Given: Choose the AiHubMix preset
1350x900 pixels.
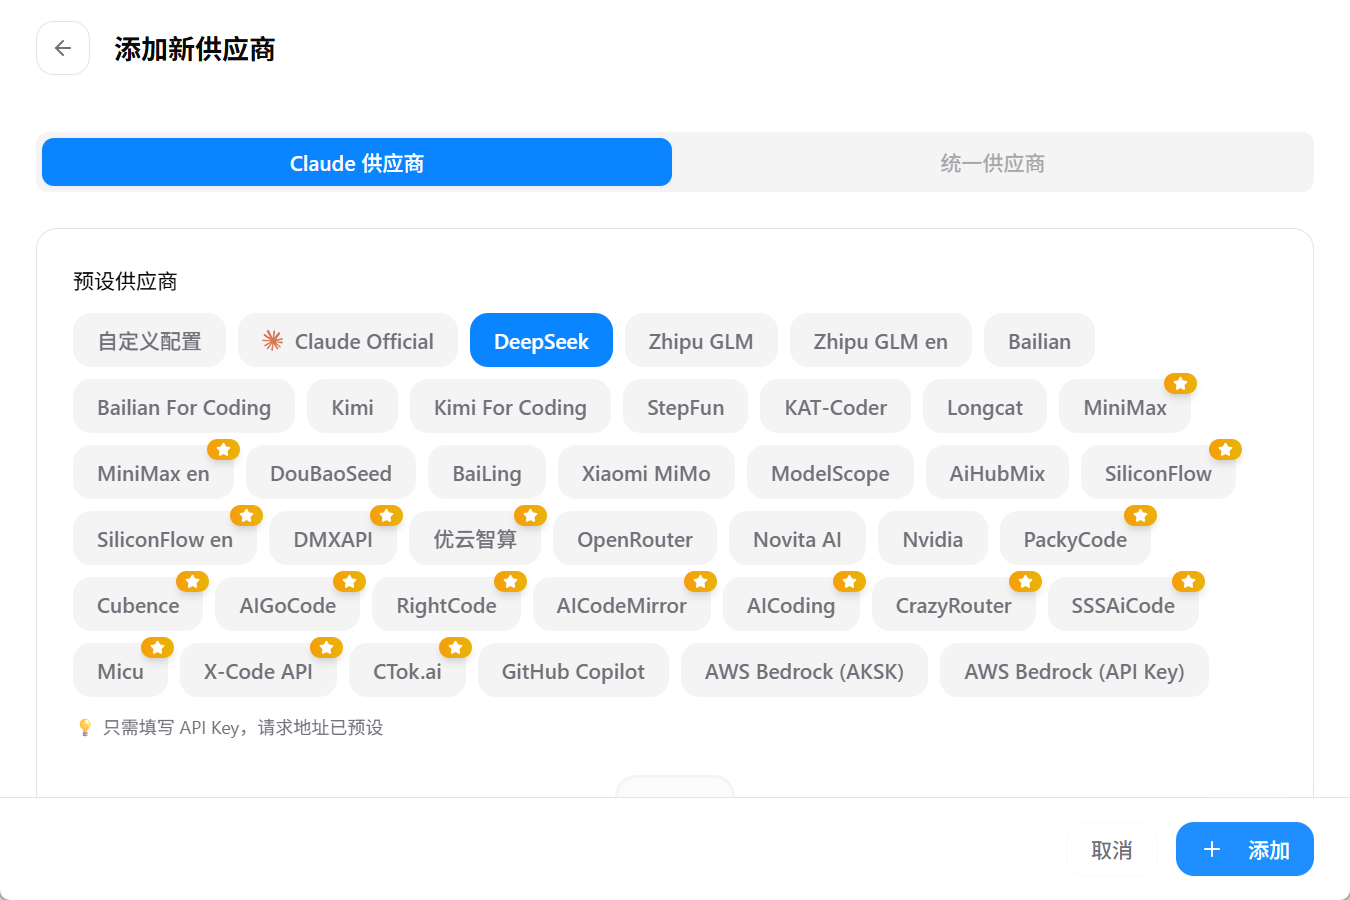Looking at the screenshot, I should click(x=997, y=473).
